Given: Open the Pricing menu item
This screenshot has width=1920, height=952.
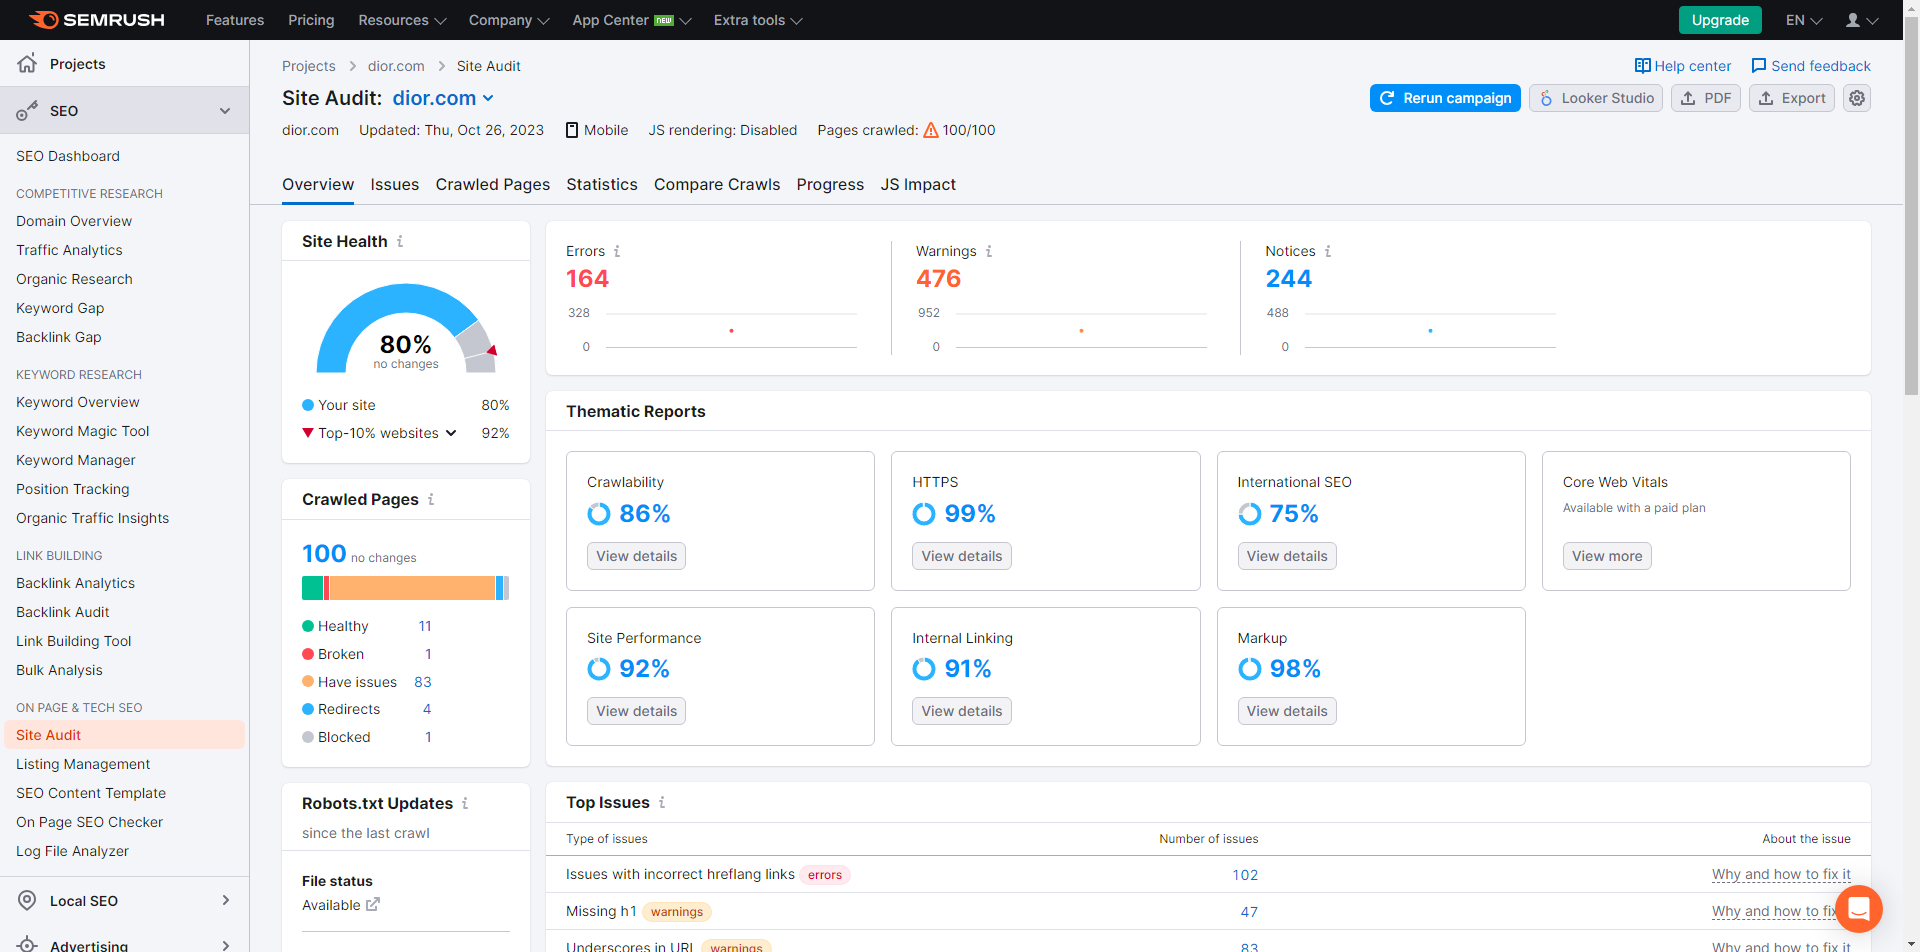Looking at the screenshot, I should pos(311,20).
